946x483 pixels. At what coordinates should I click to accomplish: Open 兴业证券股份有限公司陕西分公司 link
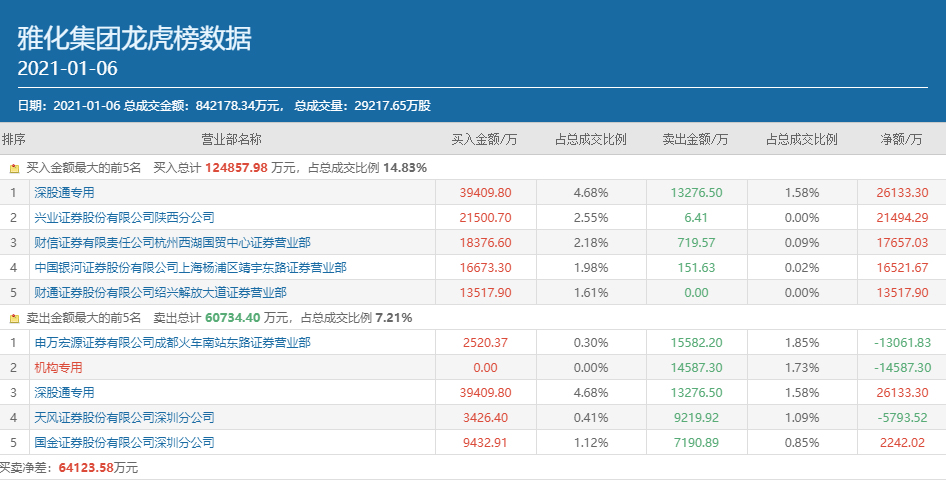[124, 217]
